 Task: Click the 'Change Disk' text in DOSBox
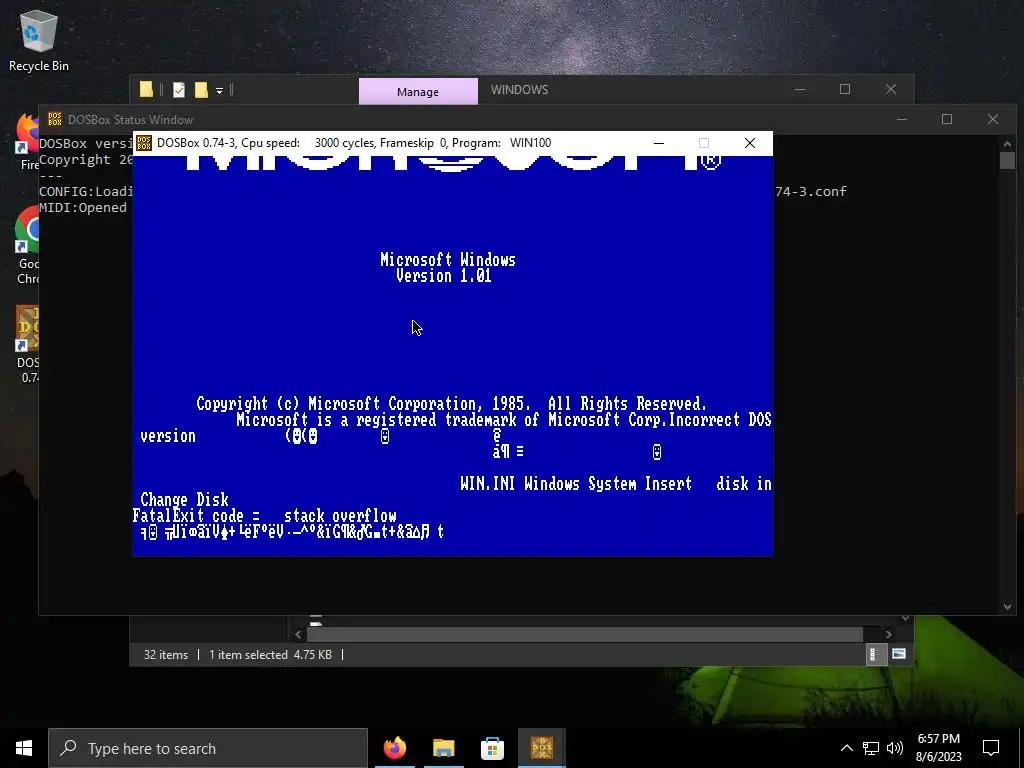[x=184, y=500]
